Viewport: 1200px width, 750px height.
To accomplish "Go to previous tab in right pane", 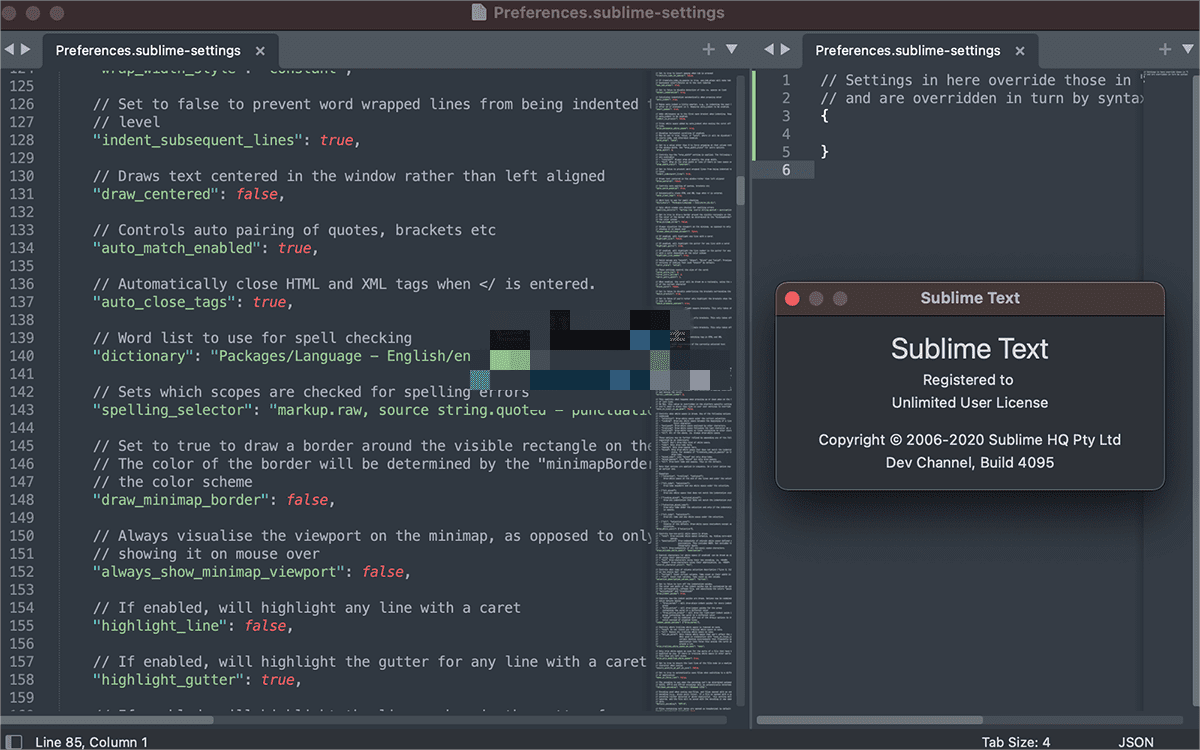I will pyautogui.click(x=768, y=49).
